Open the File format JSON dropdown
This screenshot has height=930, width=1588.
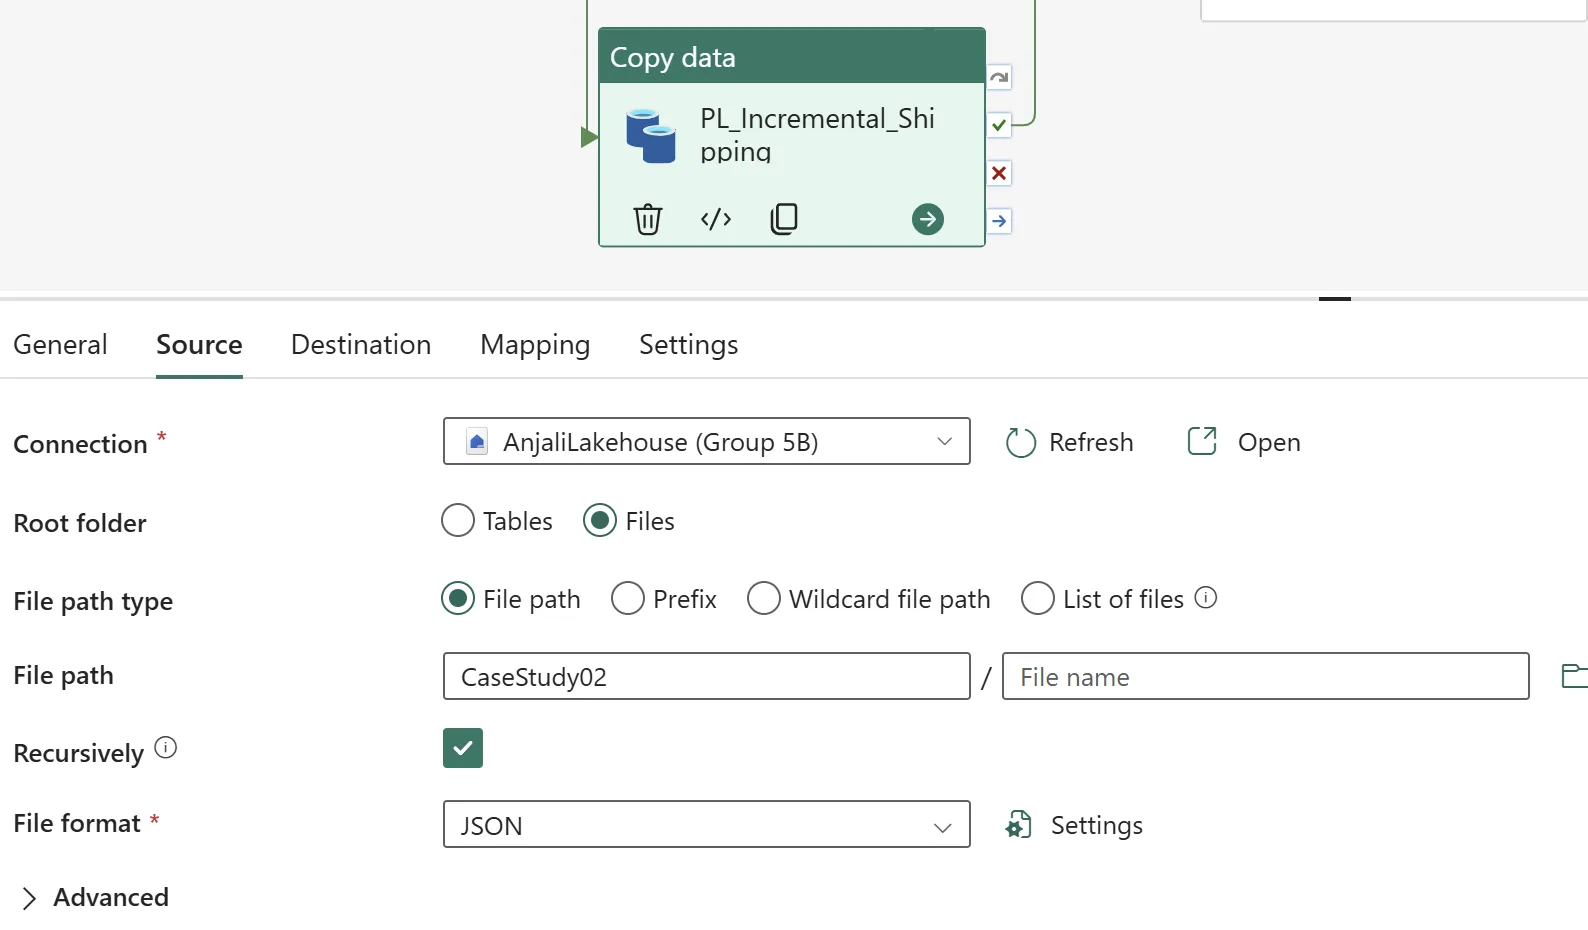[x=707, y=824]
